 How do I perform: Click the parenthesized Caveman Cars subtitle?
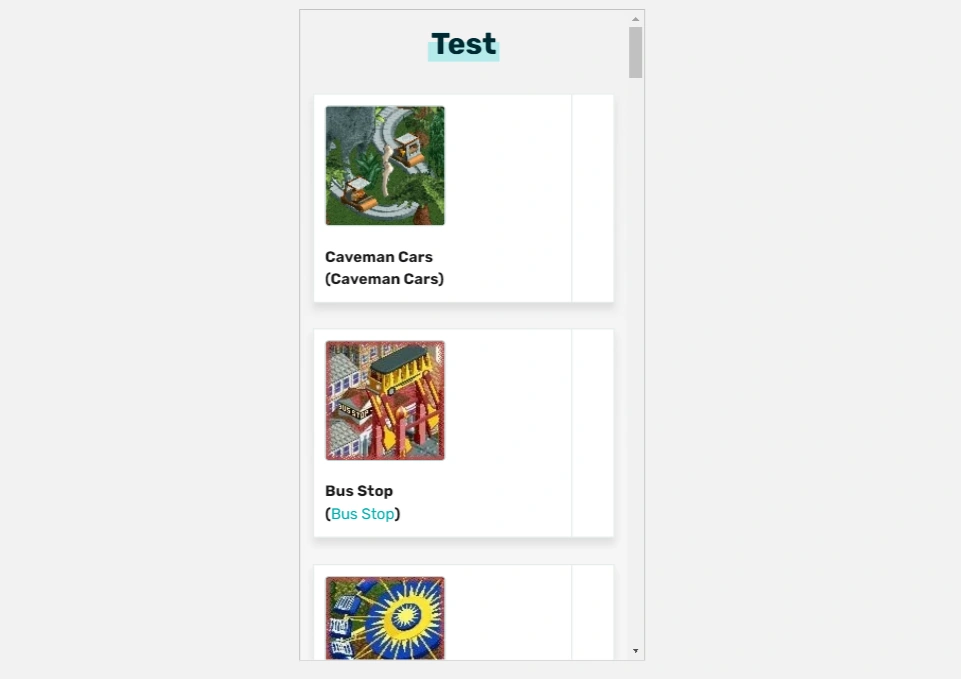385,279
